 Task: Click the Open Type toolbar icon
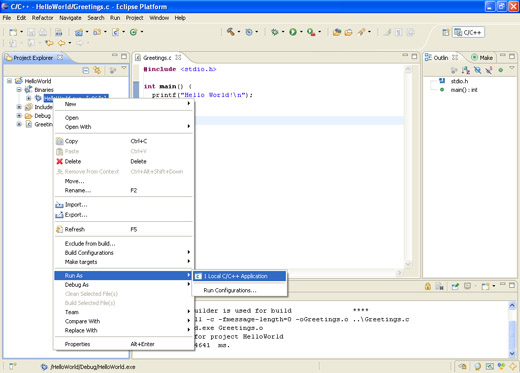click(337, 32)
